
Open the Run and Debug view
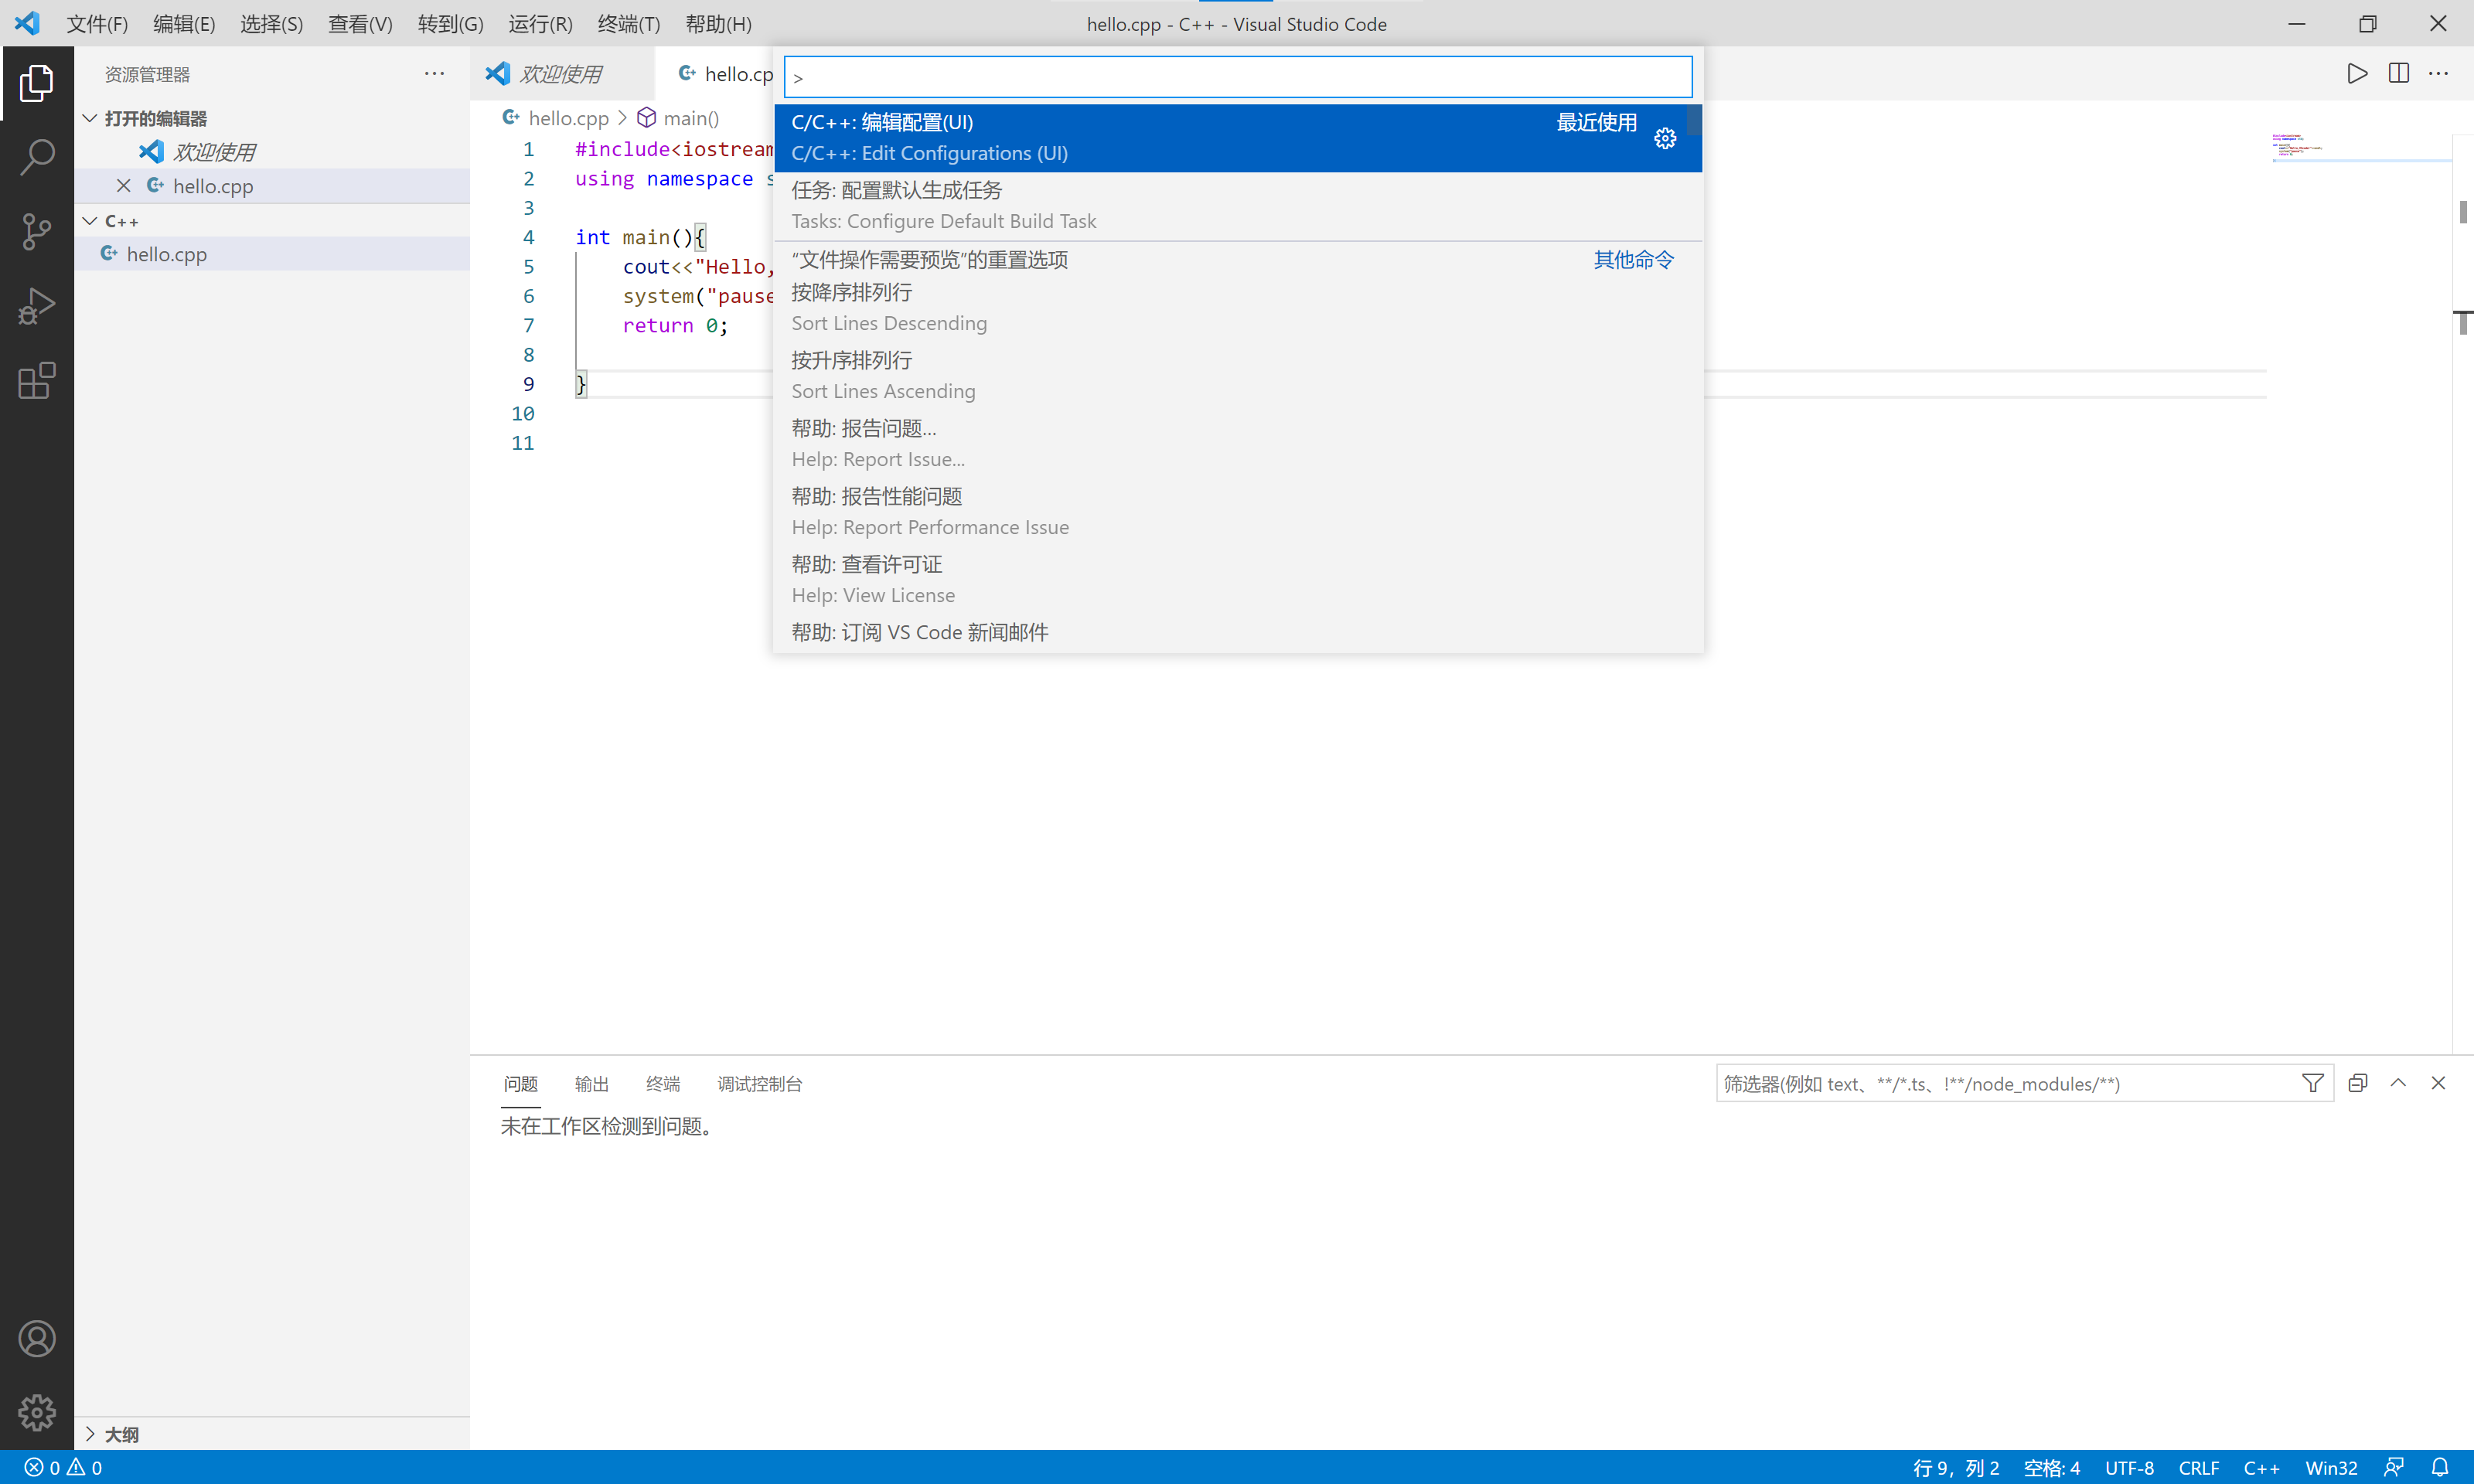tap(37, 306)
